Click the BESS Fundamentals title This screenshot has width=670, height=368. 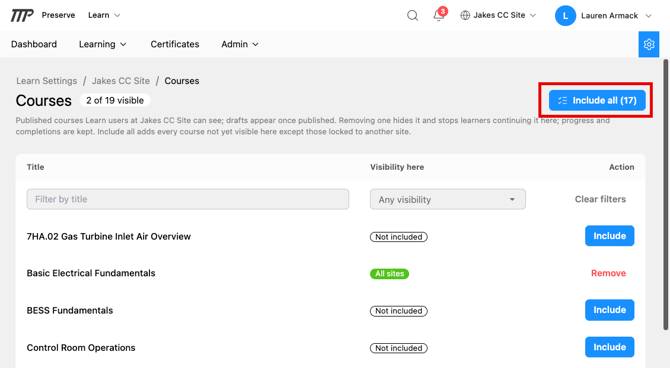[x=70, y=310]
